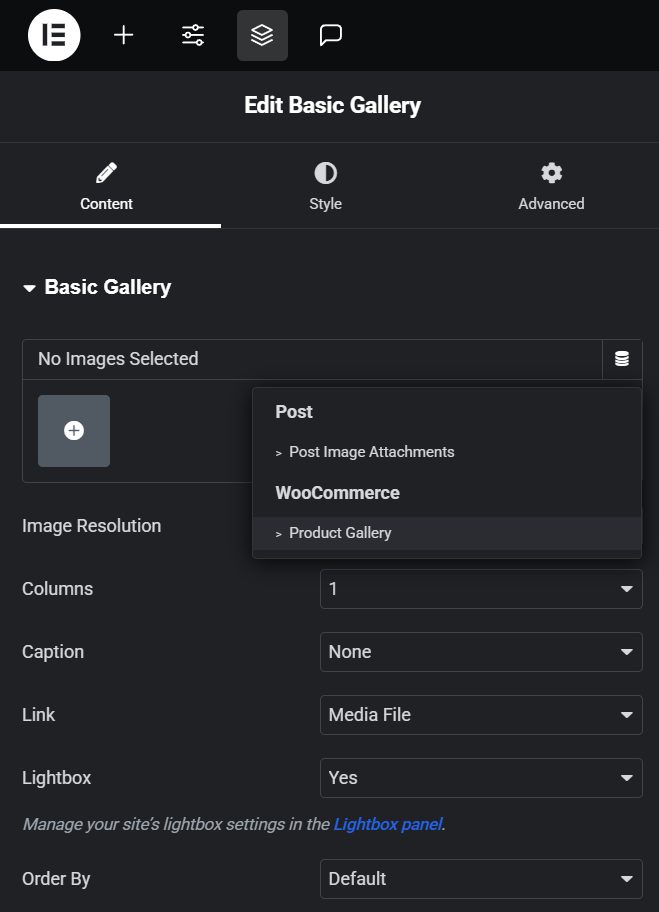Open the Notes speech bubble icon
Viewport: 659px width, 912px height.
coord(331,35)
